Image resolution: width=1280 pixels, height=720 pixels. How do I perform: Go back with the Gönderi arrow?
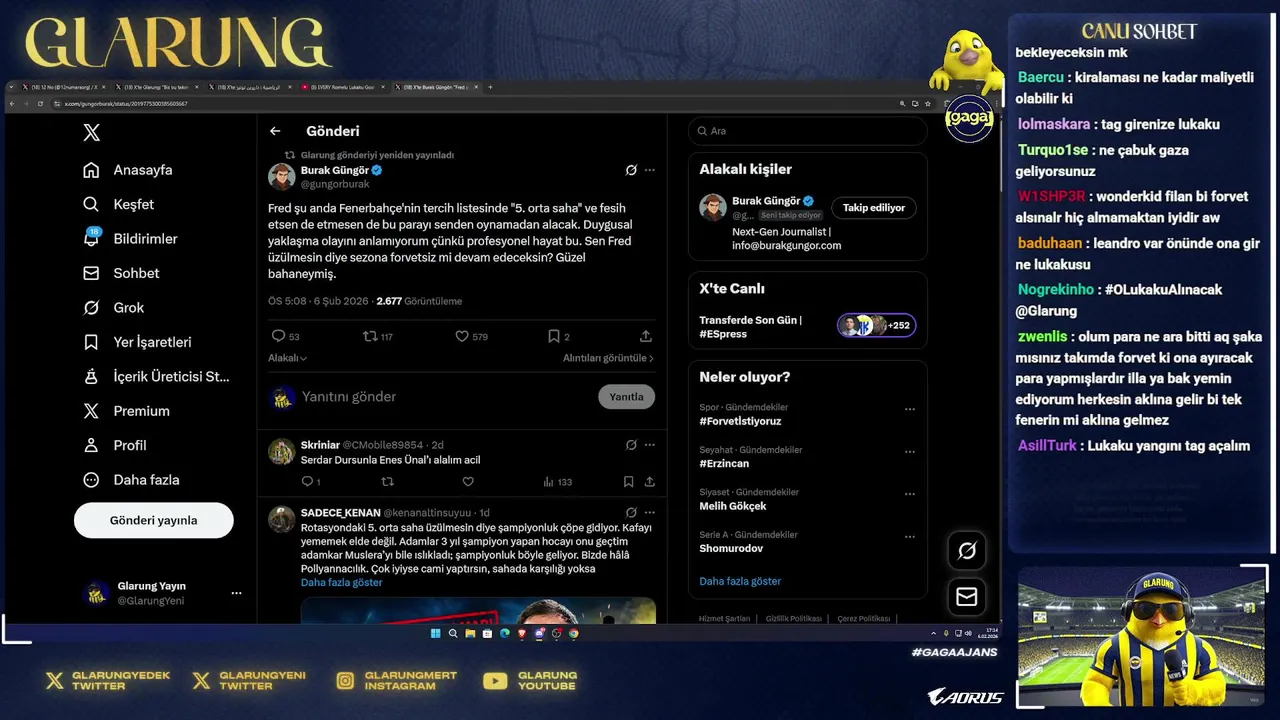[x=275, y=131]
